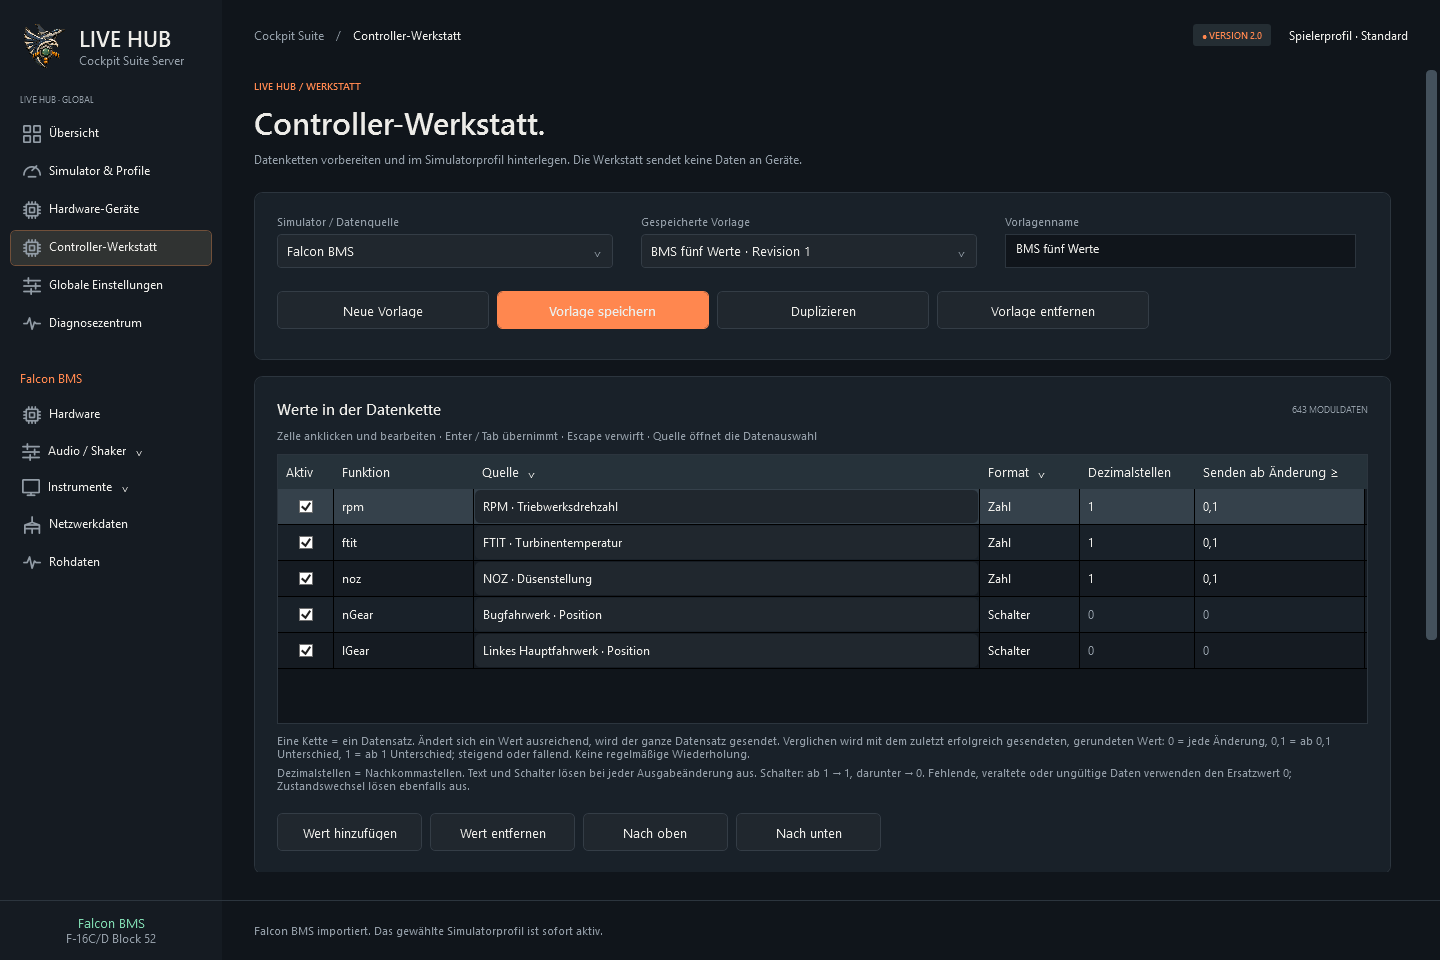
Task: Open the Gespeicherte Vorlage dropdown
Action: 809,251
